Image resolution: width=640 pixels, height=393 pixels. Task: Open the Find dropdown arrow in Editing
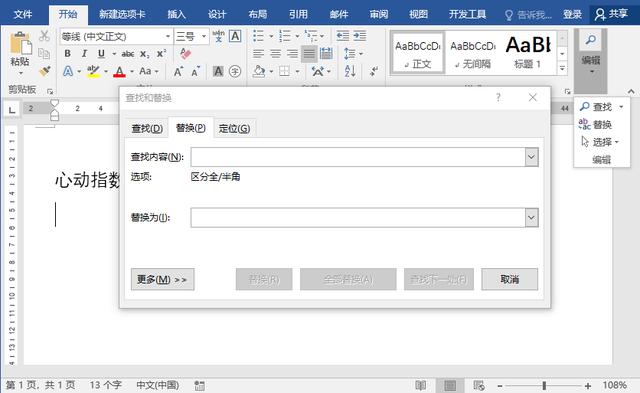[x=621, y=107]
